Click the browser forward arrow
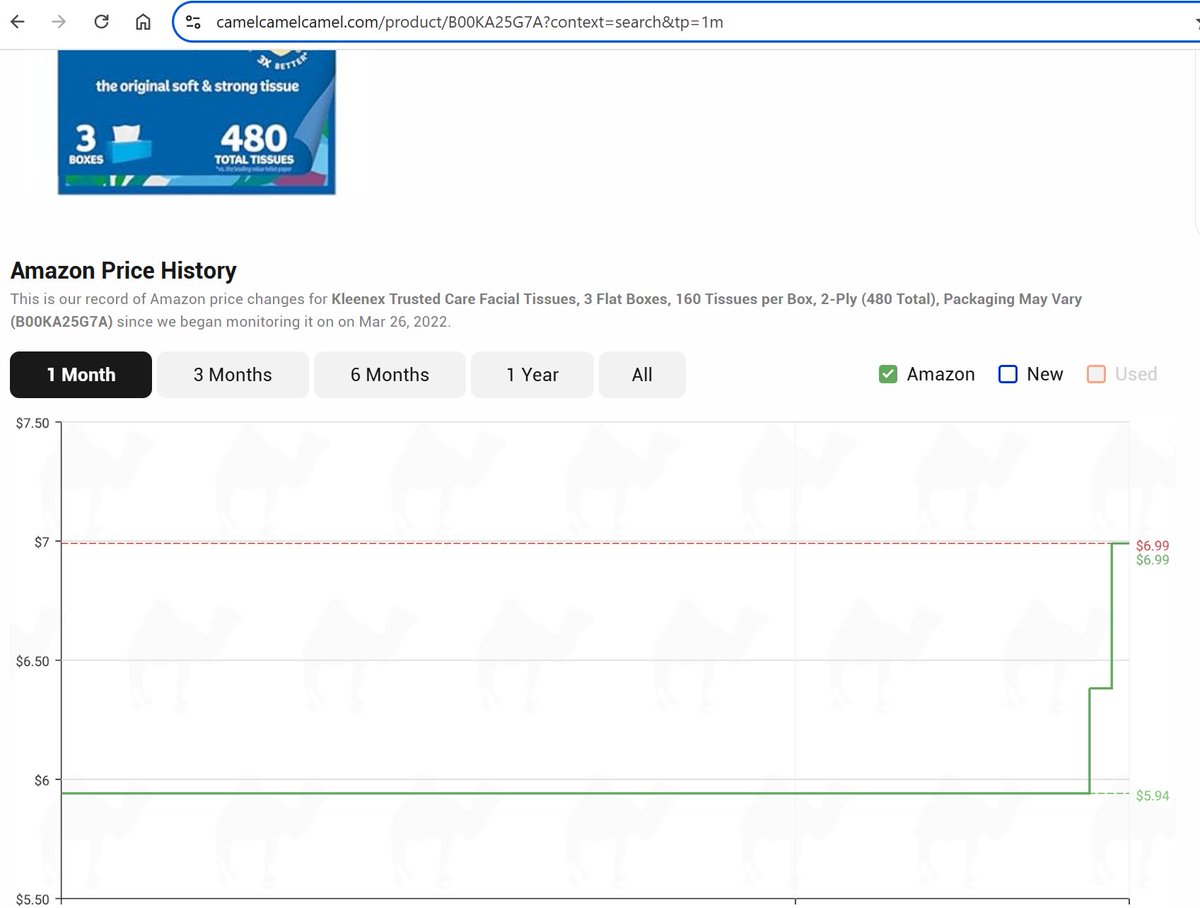 pos(59,22)
